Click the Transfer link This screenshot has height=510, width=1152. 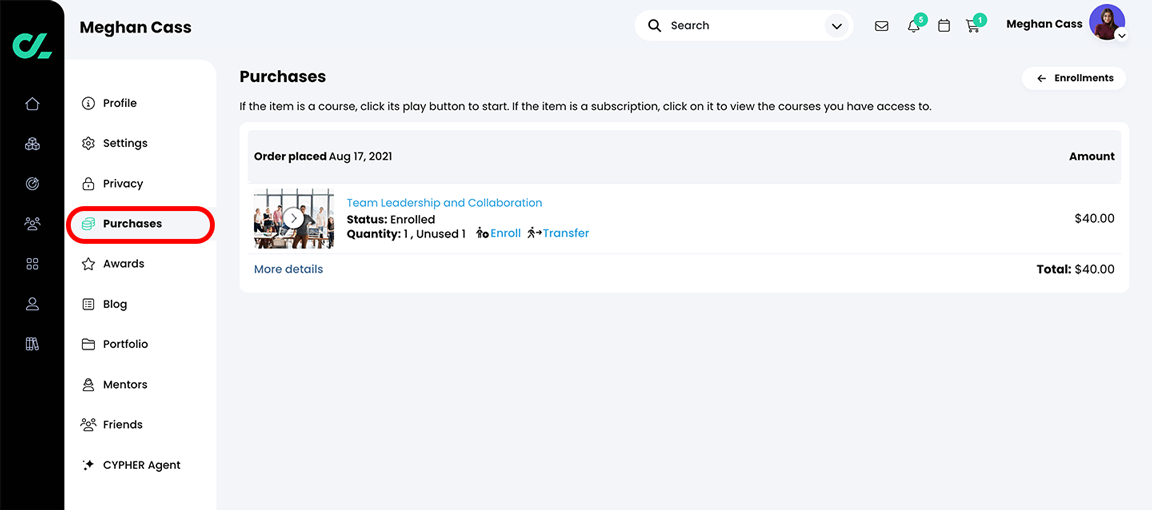566,233
